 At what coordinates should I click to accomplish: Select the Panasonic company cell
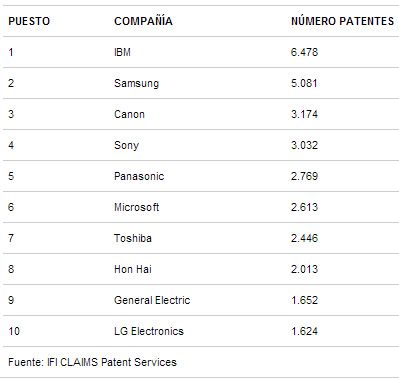click(139, 176)
